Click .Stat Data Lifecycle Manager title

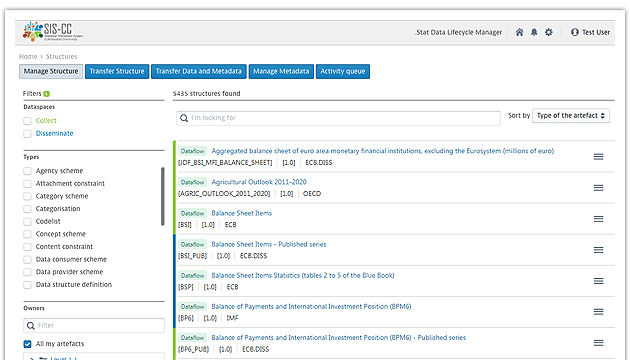(x=458, y=32)
